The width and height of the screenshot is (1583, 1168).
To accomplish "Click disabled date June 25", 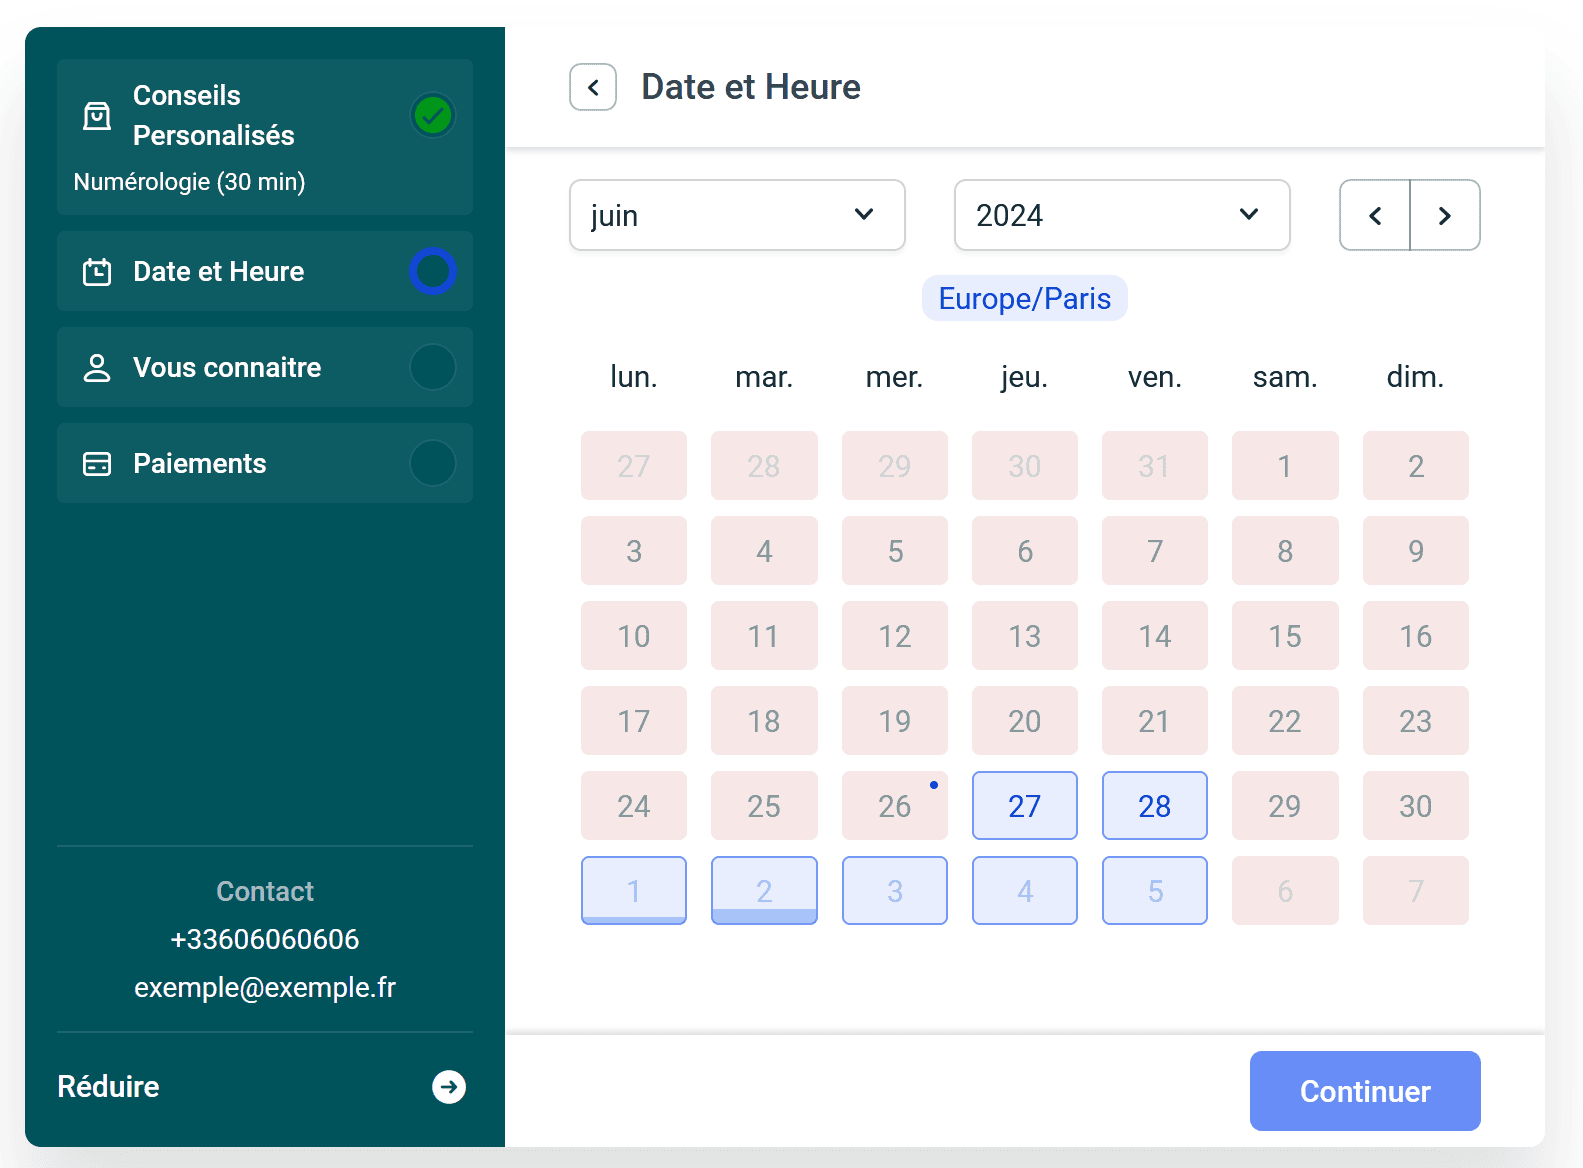I will [x=764, y=805].
